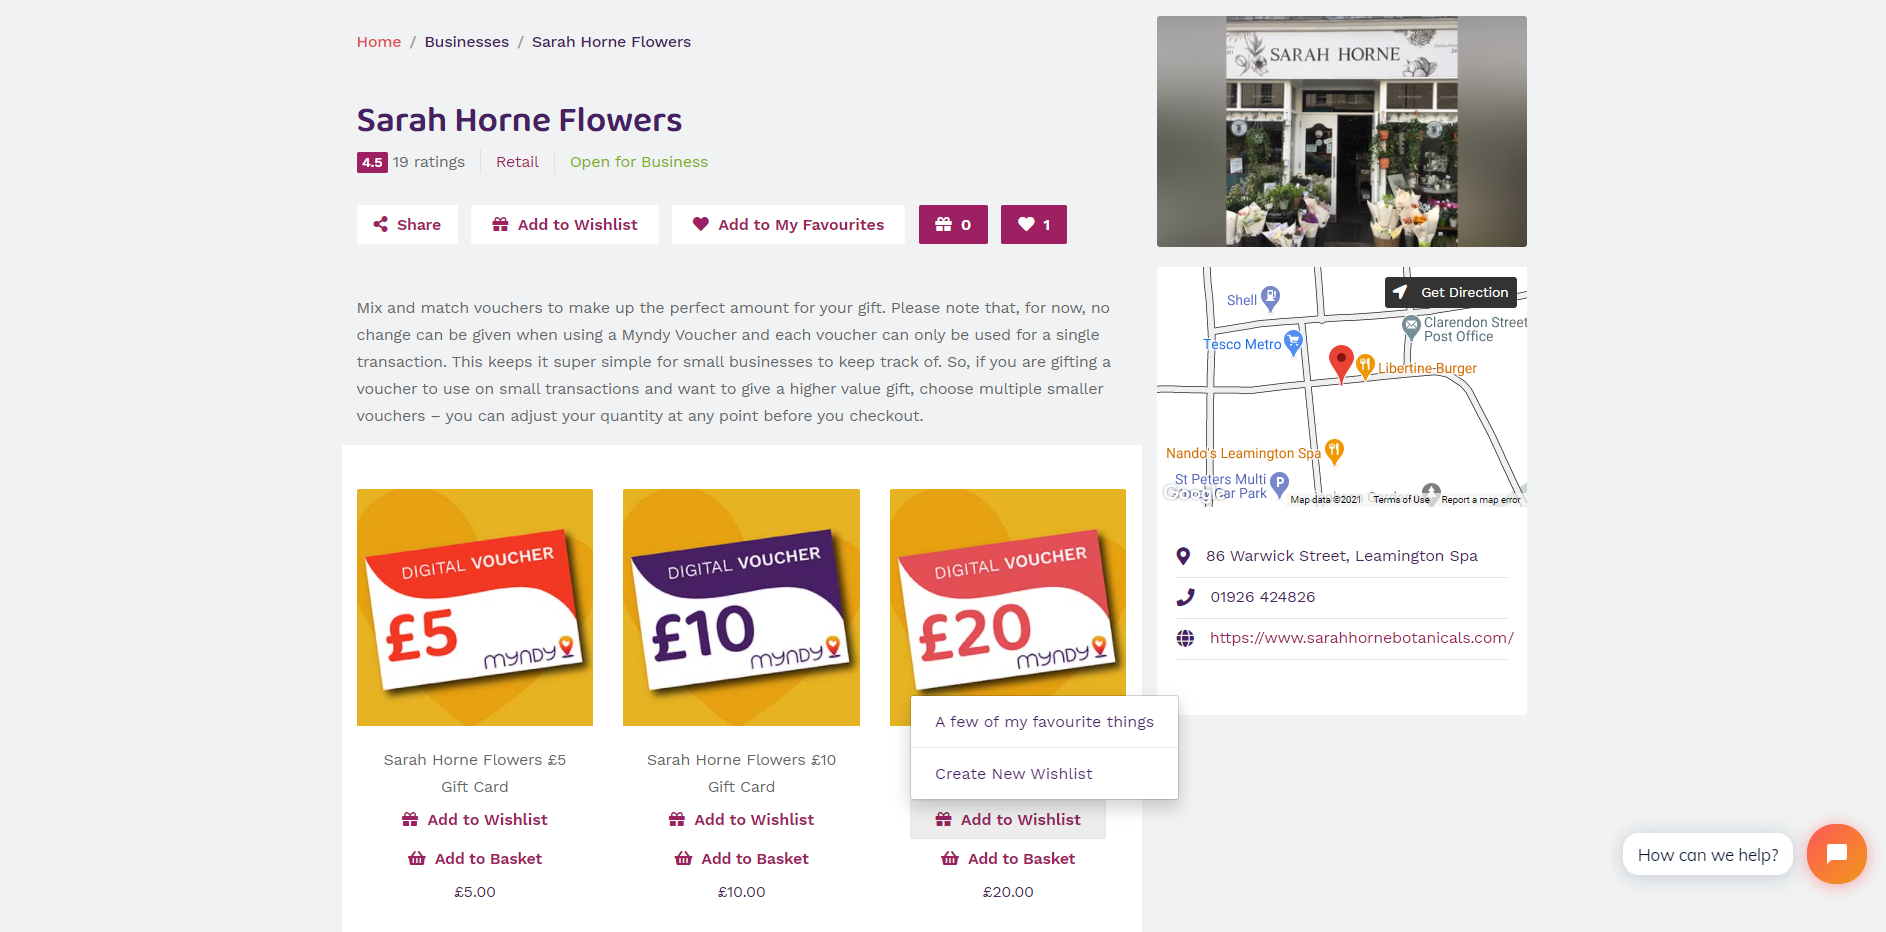
Task: Open the heart favourites counter showing 1
Action: click(1034, 225)
